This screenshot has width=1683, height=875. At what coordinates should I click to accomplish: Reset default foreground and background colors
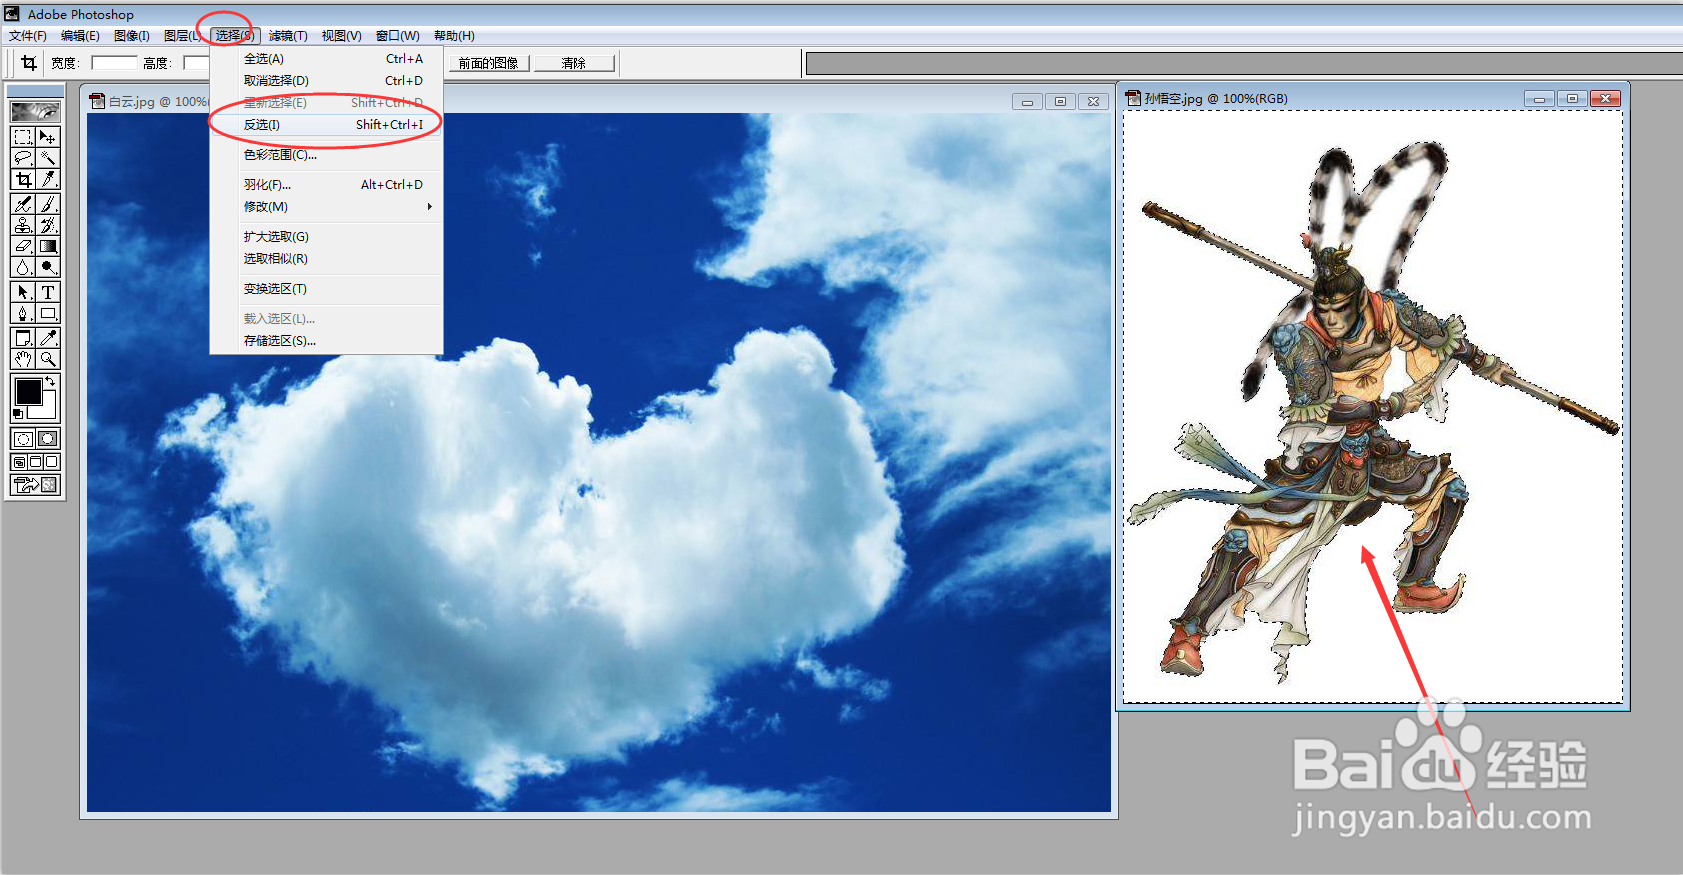(x=18, y=413)
